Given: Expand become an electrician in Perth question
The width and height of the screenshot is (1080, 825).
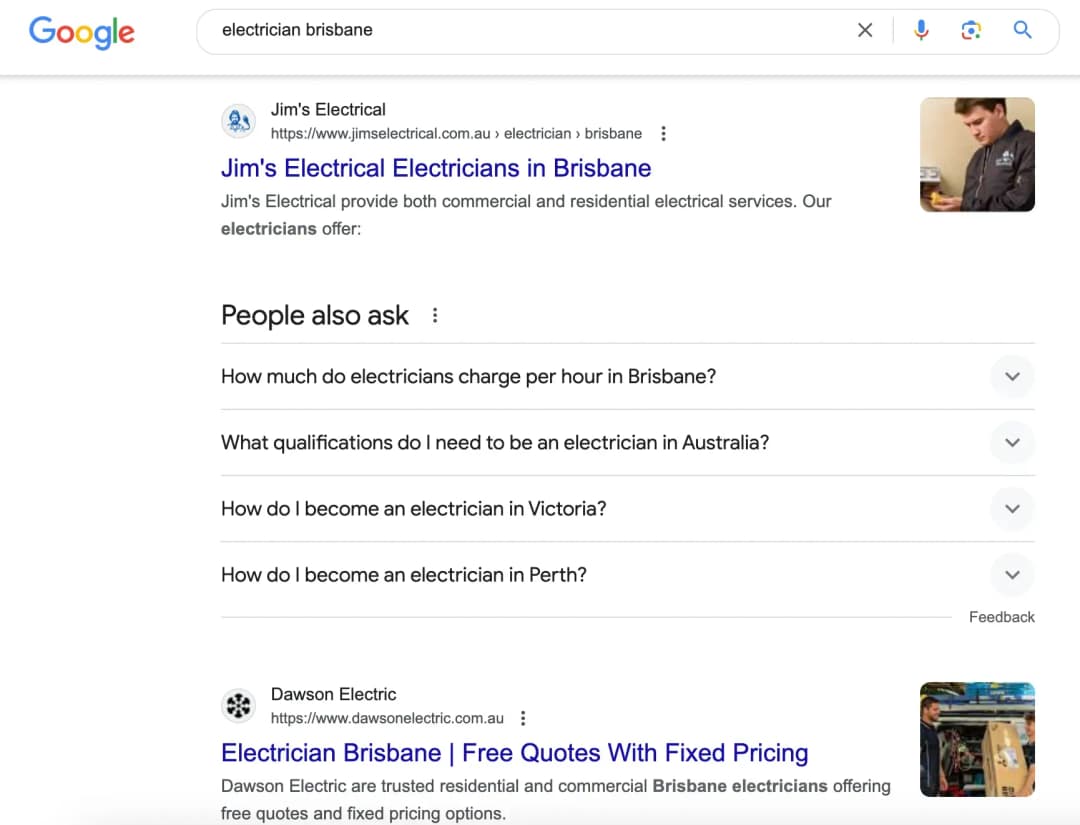Looking at the screenshot, I should (x=627, y=575).
